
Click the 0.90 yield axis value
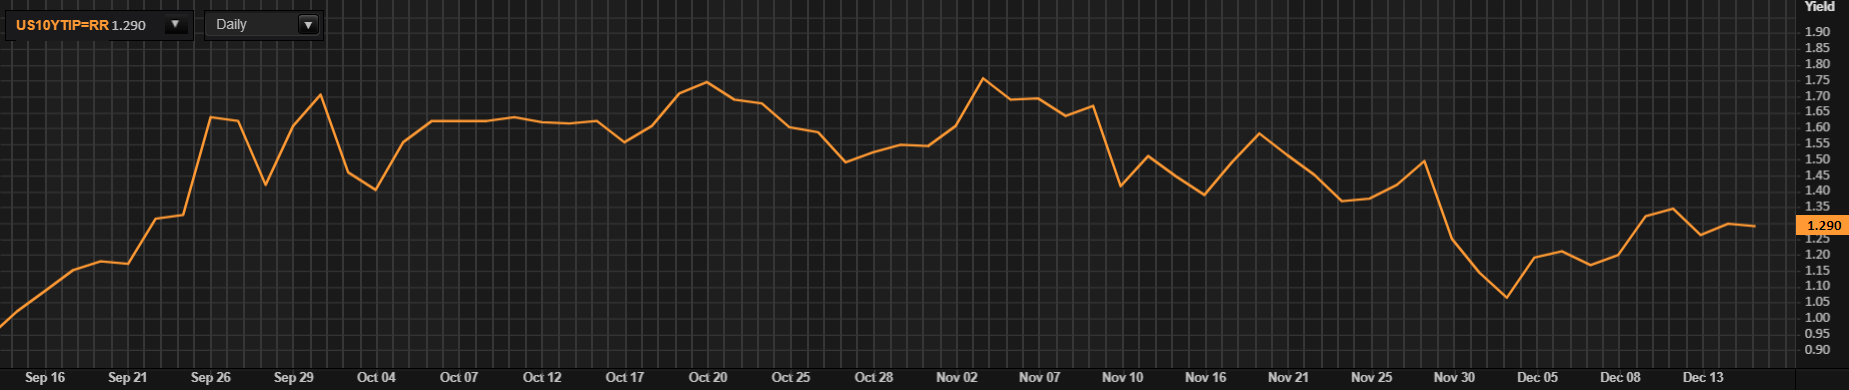point(1817,350)
